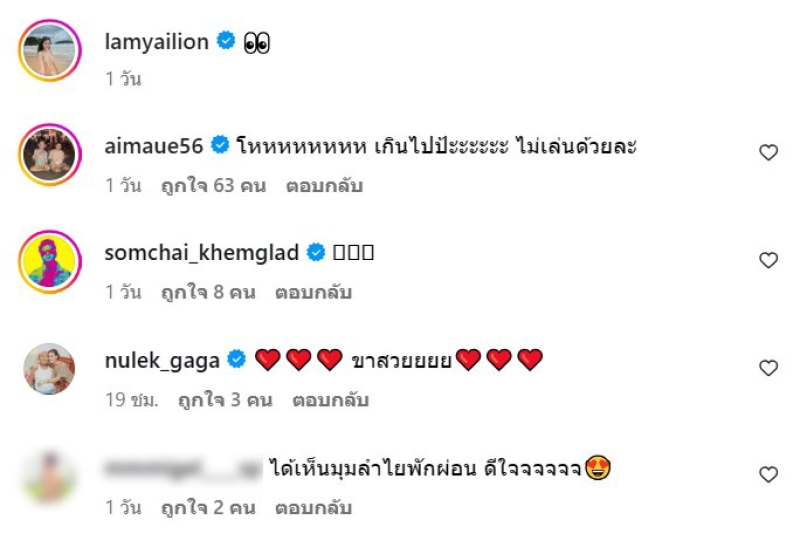Click lamyailion's verified badge icon
800x554 pixels.
coord(227,41)
